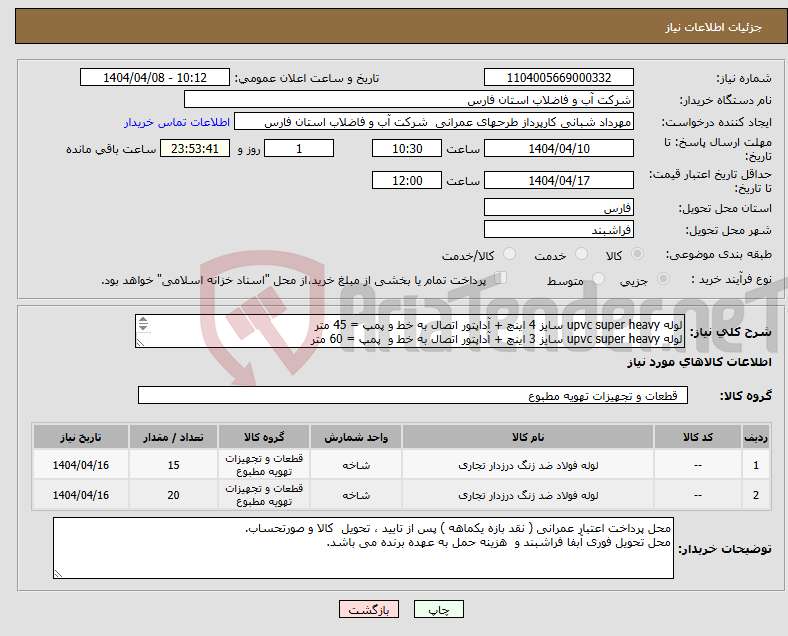788x636 pixels.
Task: Click the general description text area
Action: 410,331
